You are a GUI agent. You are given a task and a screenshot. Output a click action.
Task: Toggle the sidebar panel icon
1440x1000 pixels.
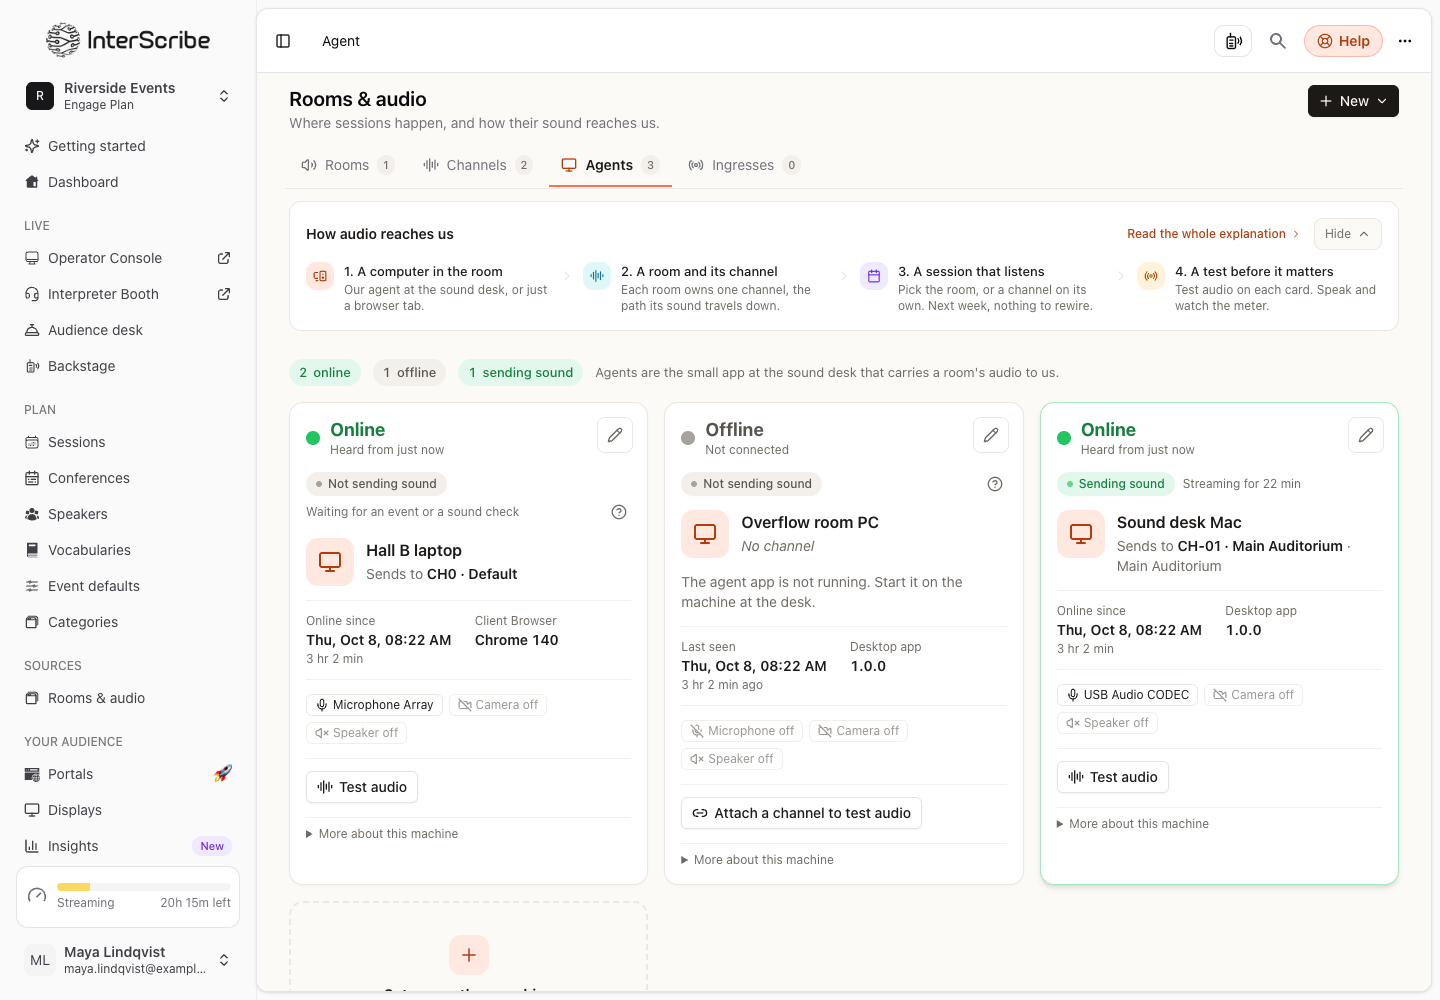283,41
